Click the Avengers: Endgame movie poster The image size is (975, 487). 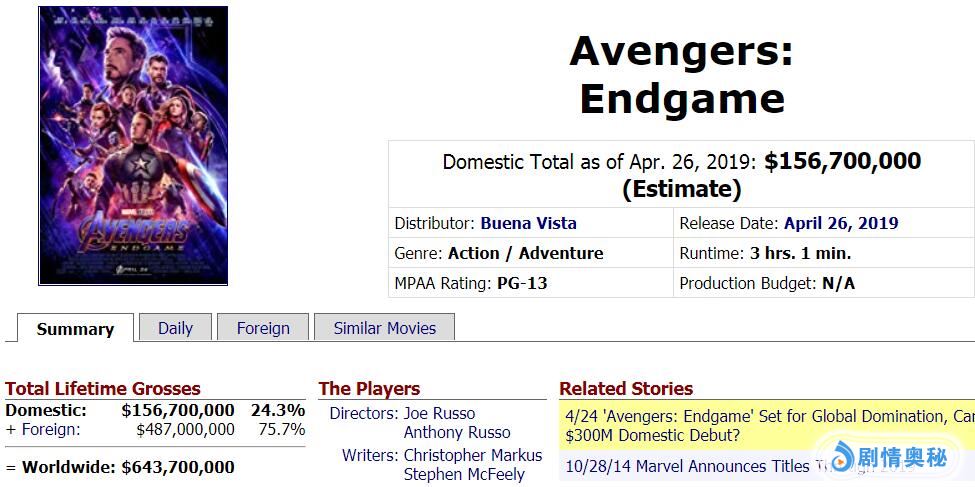point(133,146)
